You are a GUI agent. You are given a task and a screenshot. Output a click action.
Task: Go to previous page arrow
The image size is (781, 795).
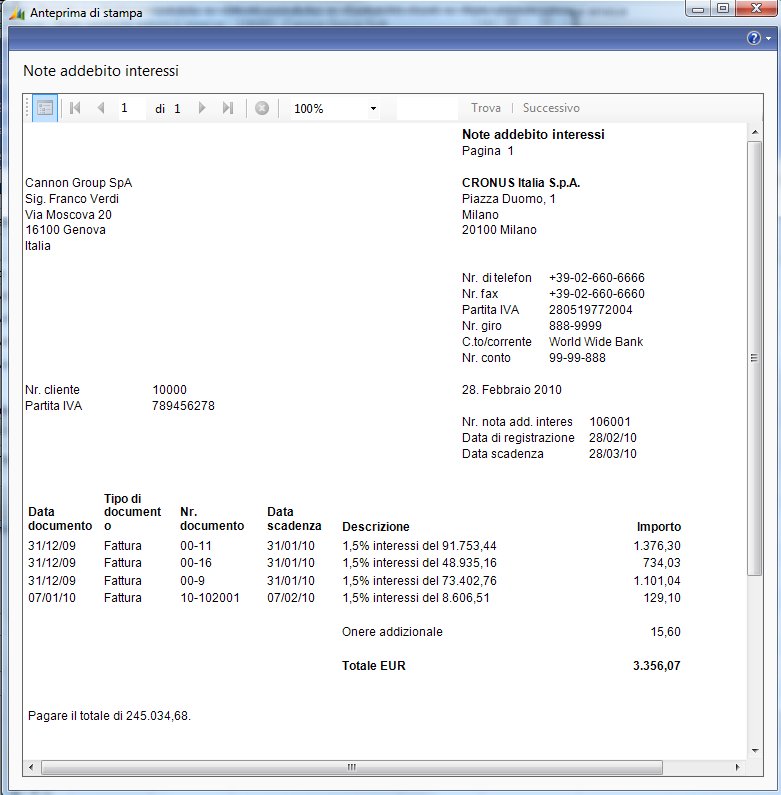pyautogui.click(x=100, y=108)
